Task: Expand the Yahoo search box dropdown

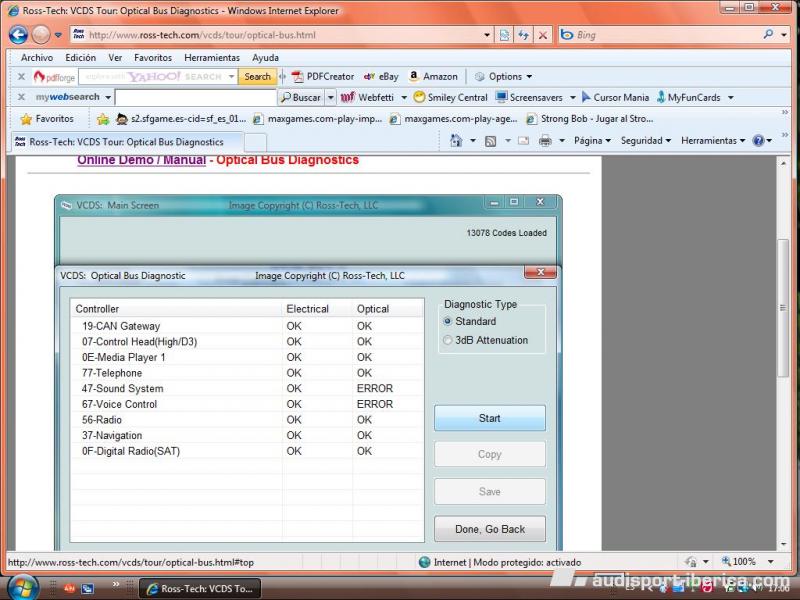Action: pos(231,77)
